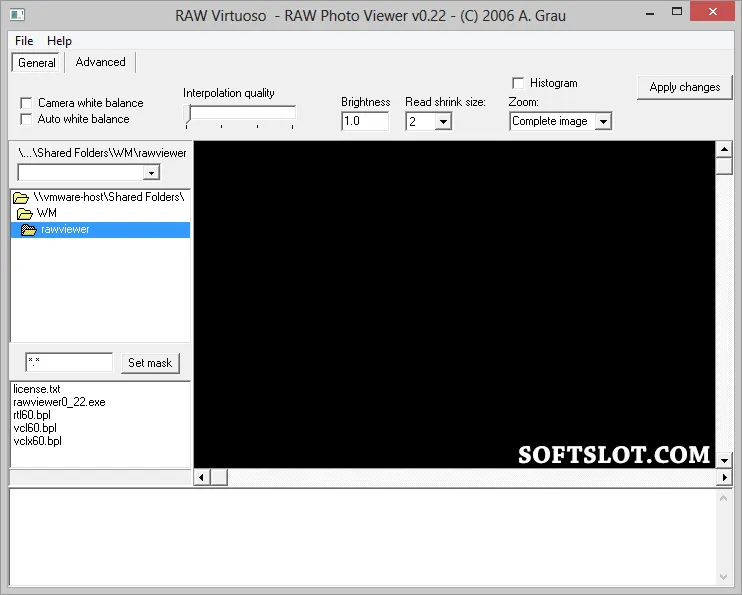Select the WM folder icon in tree

tap(25, 213)
